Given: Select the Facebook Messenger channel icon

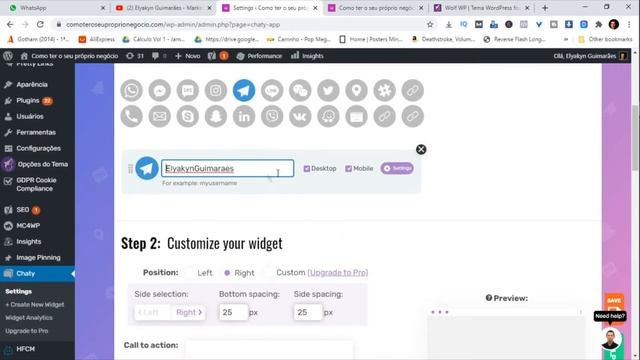Looking at the screenshot, I should coord(160,90).
